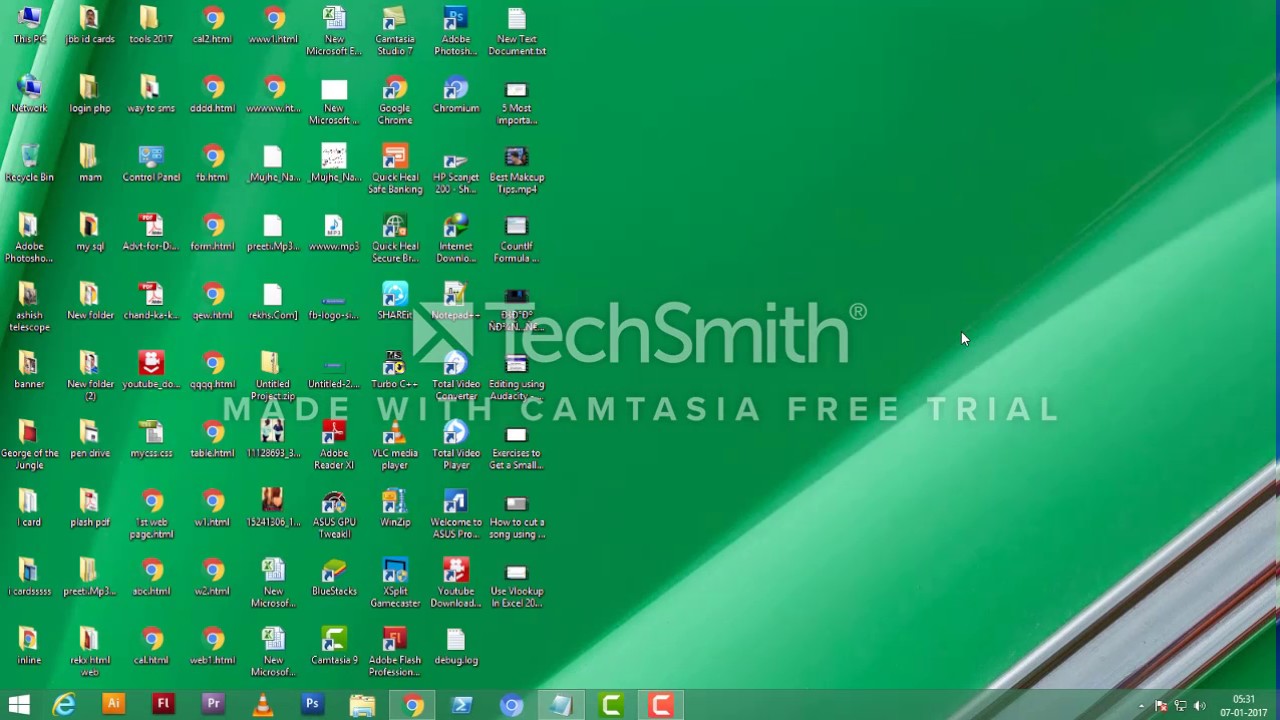This screenshot has width=1280, height=720.
Task: Select the my sql folder
Action: click(90, 233)
